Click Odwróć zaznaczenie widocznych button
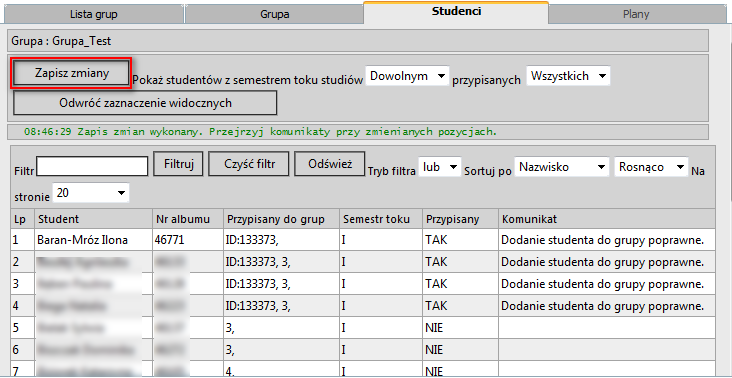 point(145,103)
